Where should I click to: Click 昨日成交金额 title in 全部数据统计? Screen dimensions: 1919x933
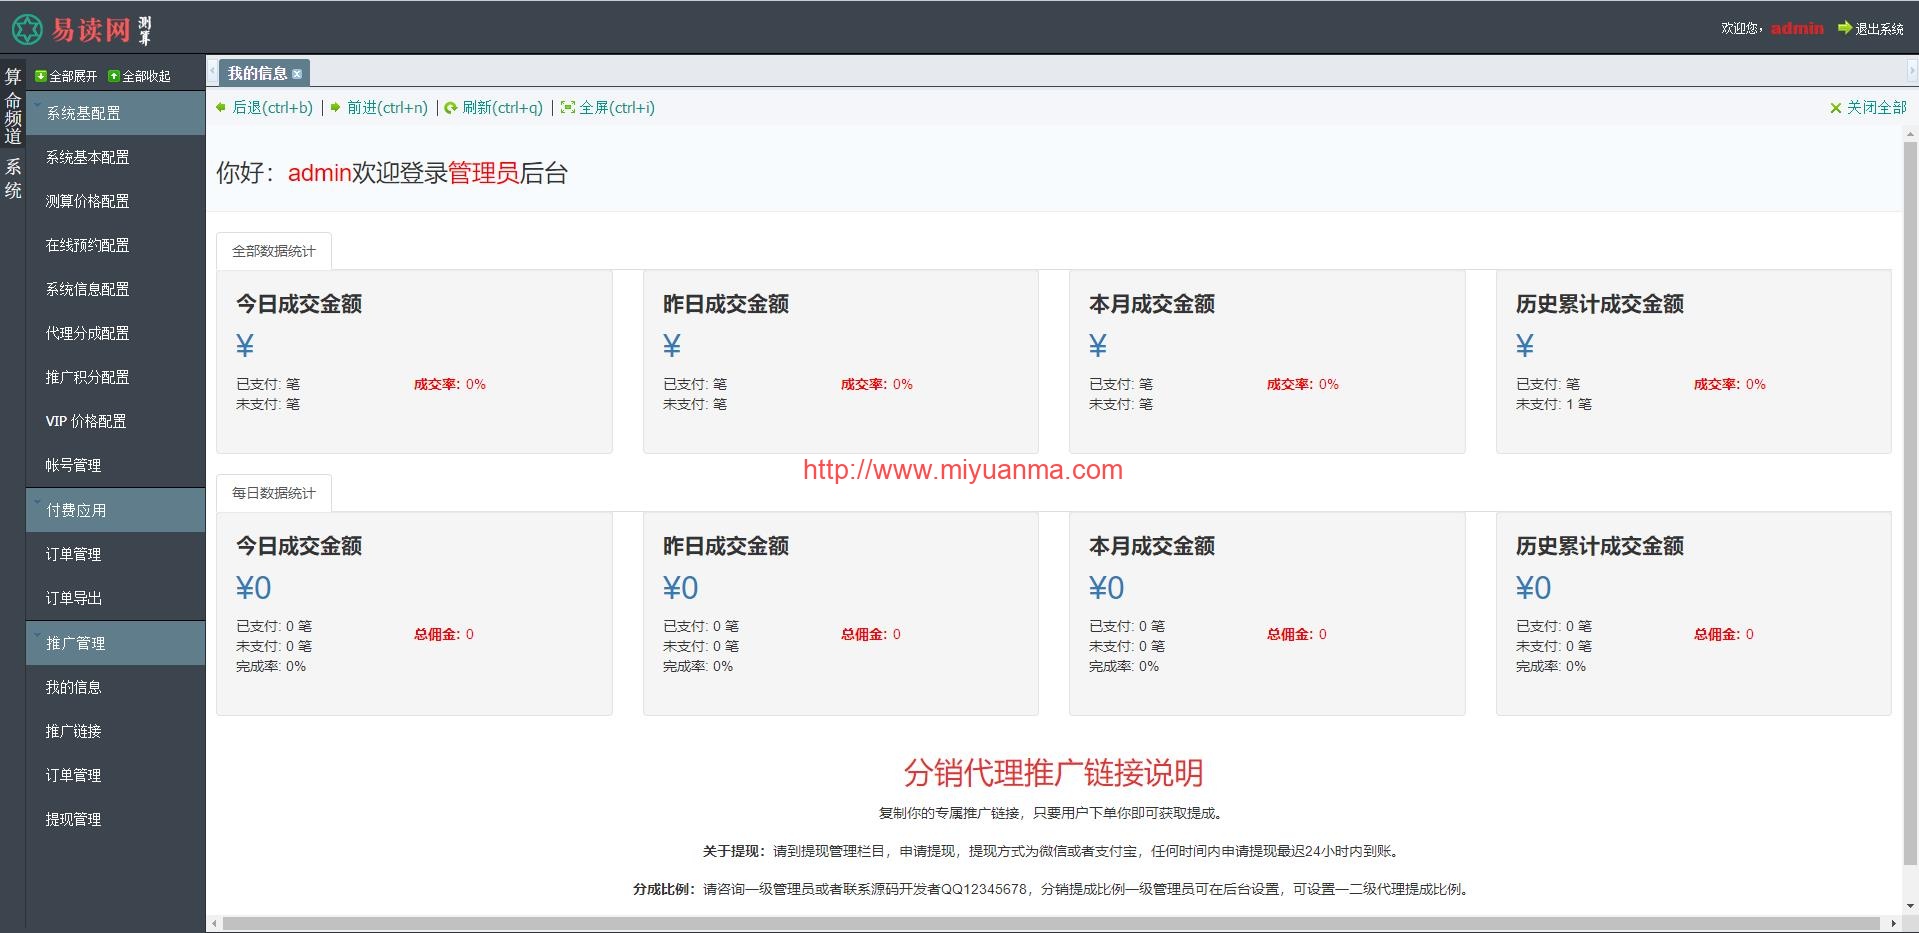(726, 304)
